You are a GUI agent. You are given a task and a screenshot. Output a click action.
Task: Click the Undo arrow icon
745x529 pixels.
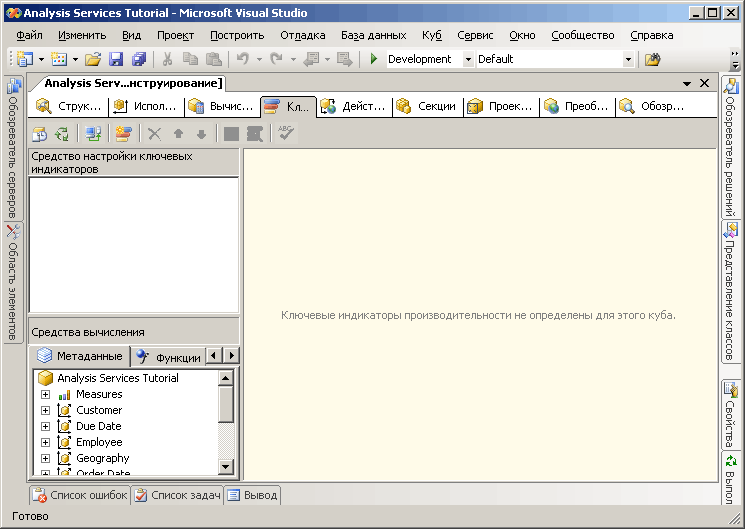pos(243,59)
